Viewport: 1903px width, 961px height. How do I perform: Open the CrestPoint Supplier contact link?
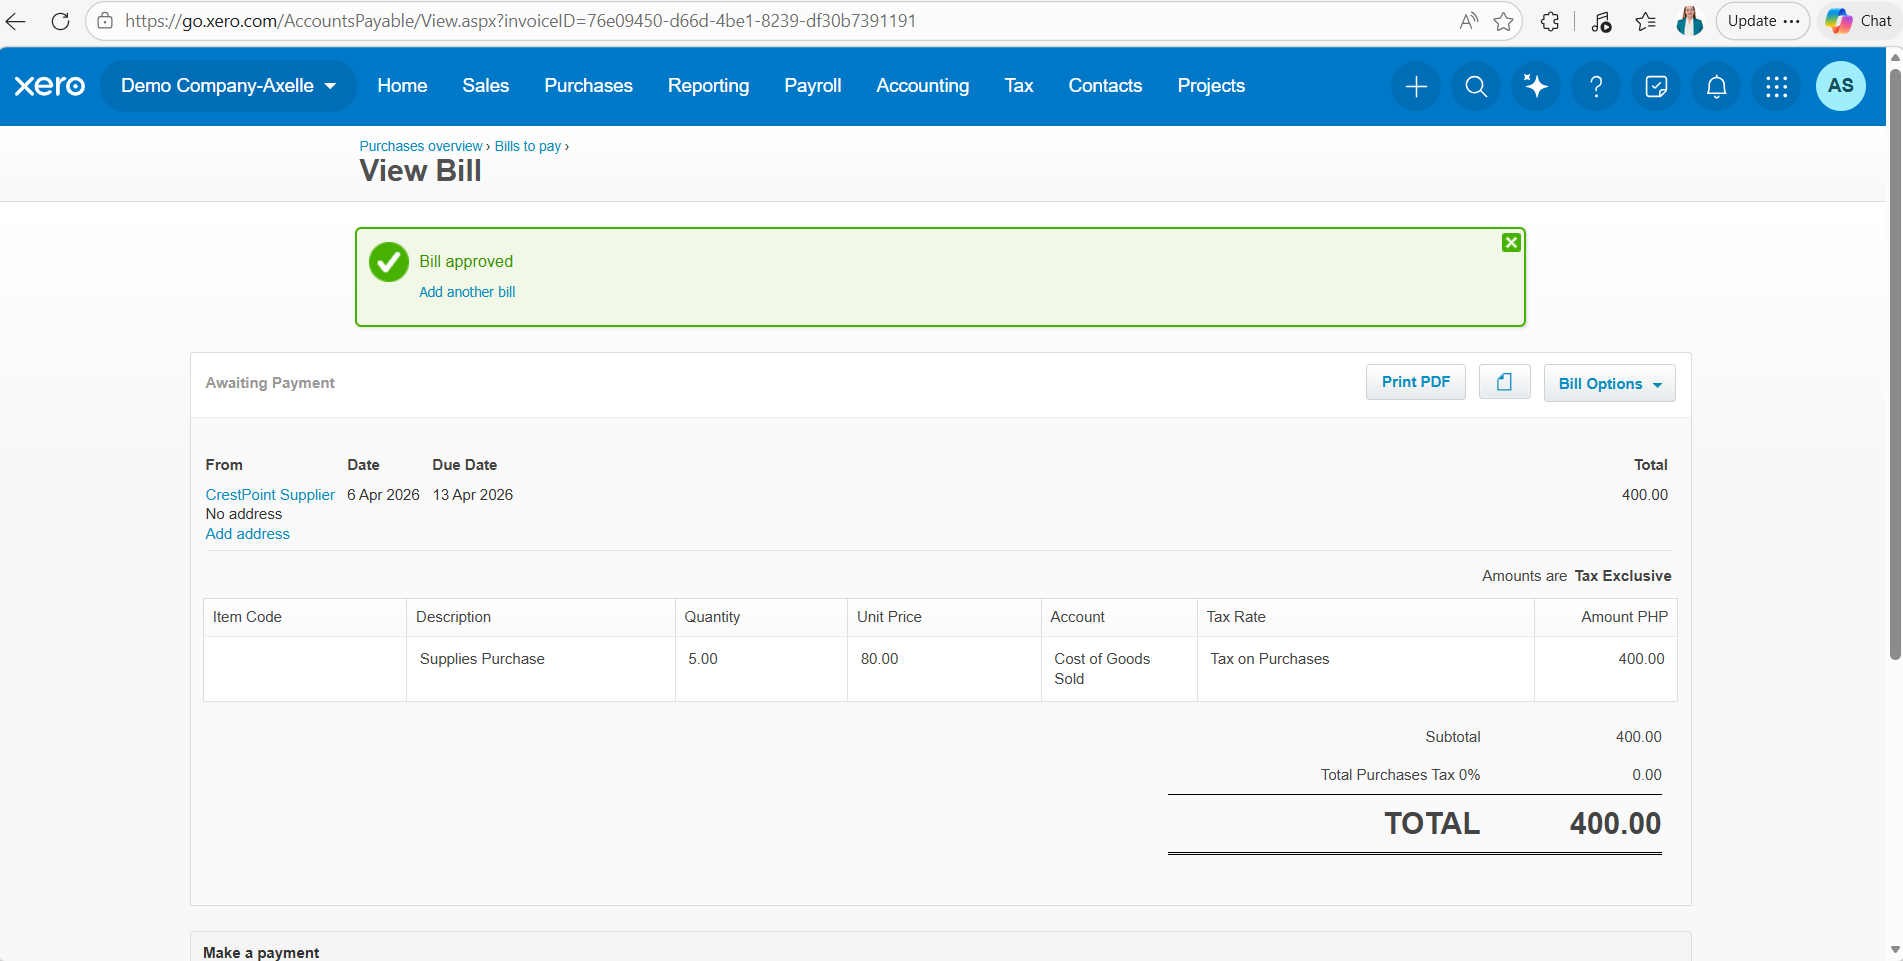click(270, 495)
